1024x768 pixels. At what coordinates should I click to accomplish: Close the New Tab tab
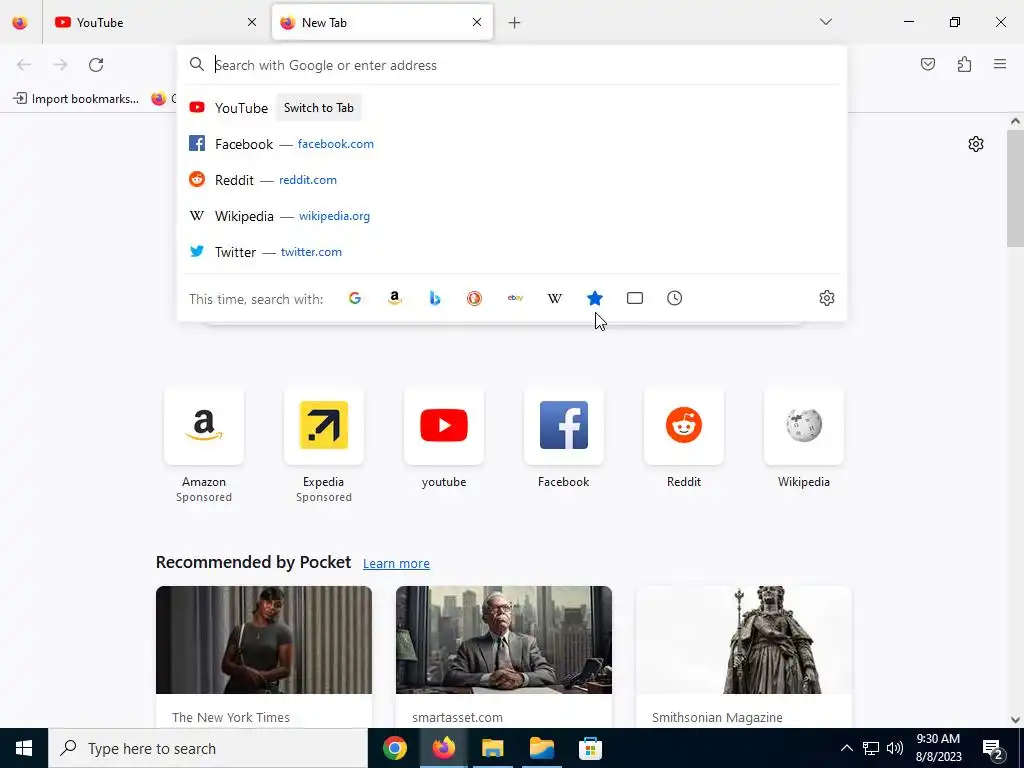point(477,22)
